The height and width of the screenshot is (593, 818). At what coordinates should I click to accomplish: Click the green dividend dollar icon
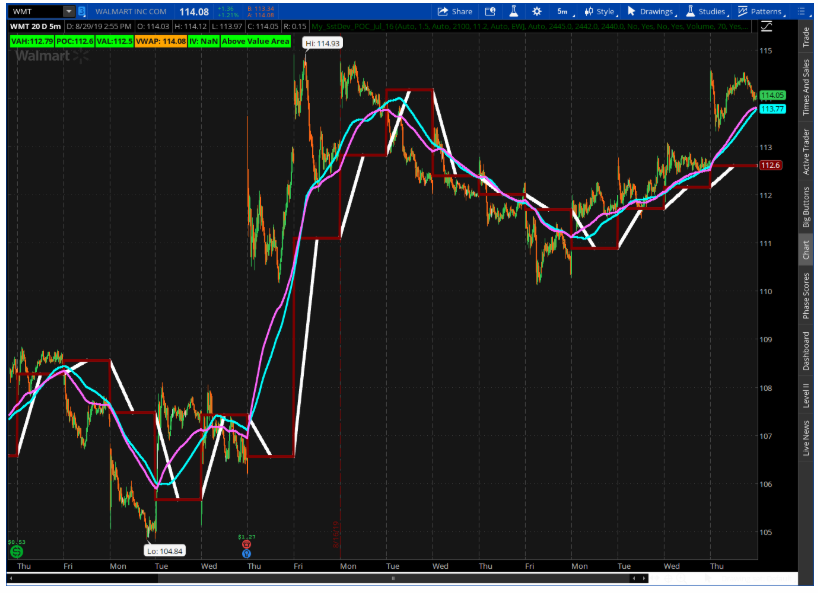pos(16,551)
